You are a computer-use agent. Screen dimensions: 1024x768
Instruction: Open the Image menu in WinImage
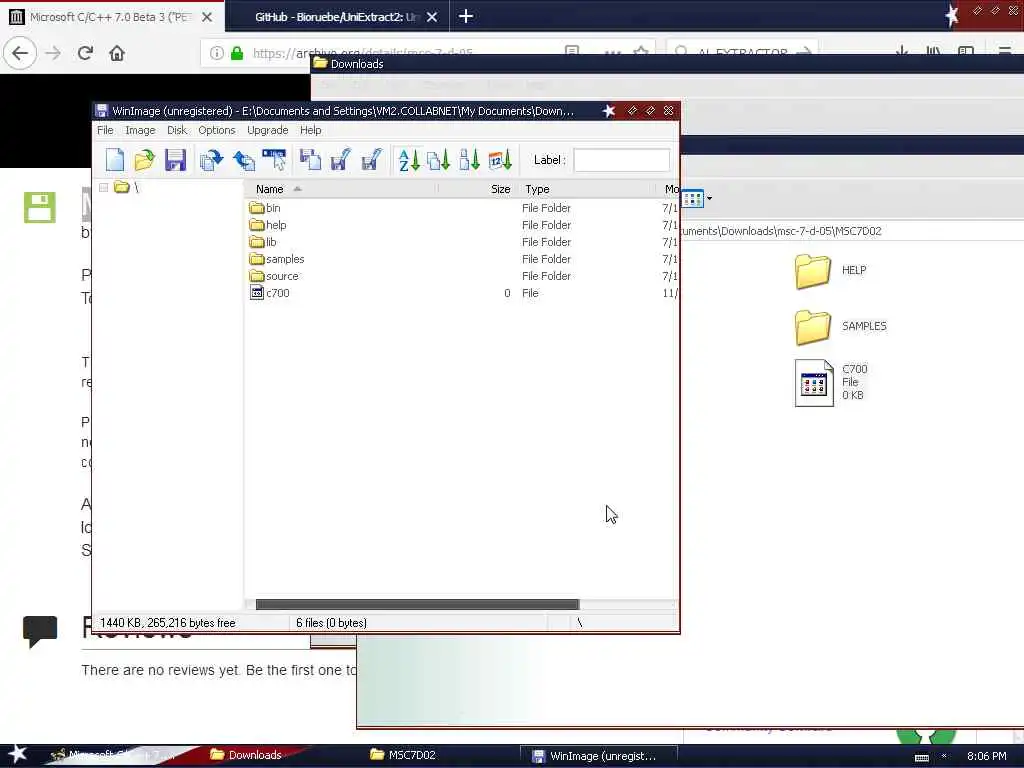pyautogui.click(x=140, y=130)
